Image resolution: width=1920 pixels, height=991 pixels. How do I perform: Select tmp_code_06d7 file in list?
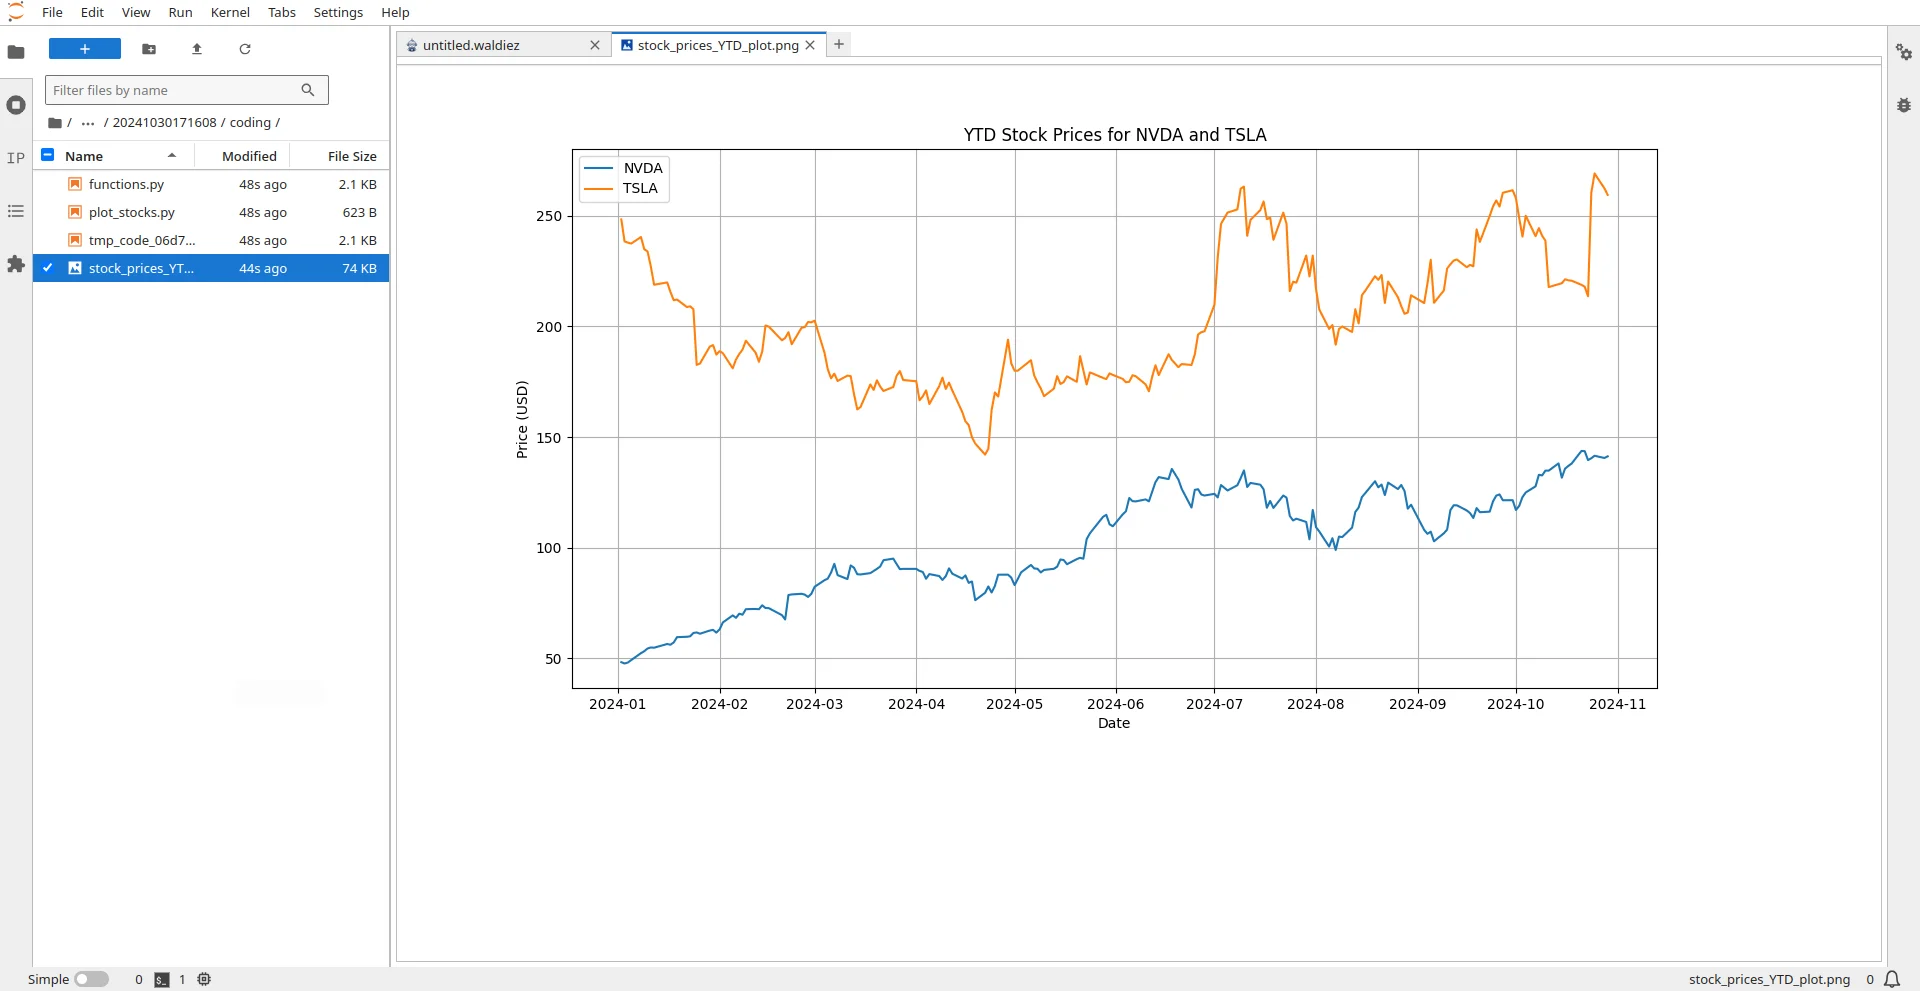[211, 240]
